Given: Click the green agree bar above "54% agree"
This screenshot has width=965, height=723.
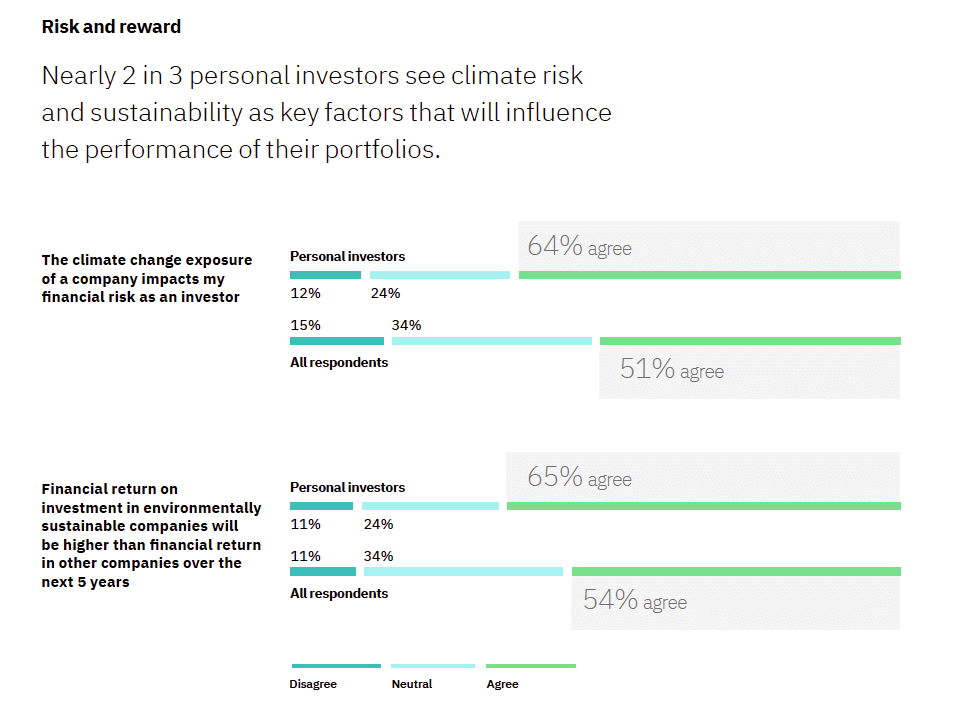Looking at the screenshot, I should [x=735, y=572].
